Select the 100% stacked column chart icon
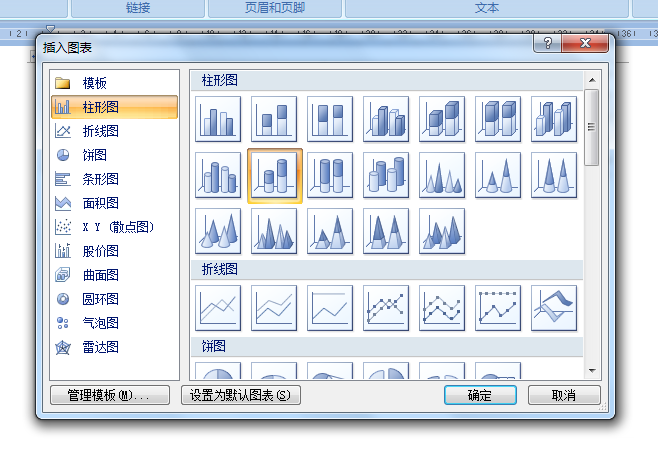 [x=330, y=119]
